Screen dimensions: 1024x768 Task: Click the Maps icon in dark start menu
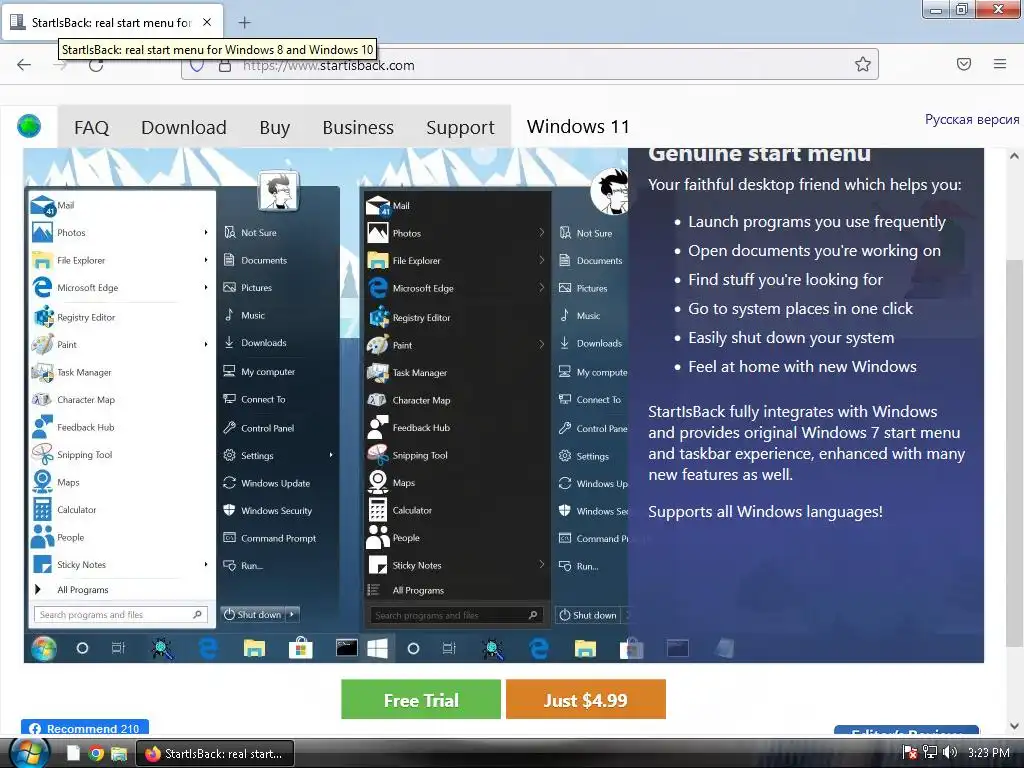(378, 482)
